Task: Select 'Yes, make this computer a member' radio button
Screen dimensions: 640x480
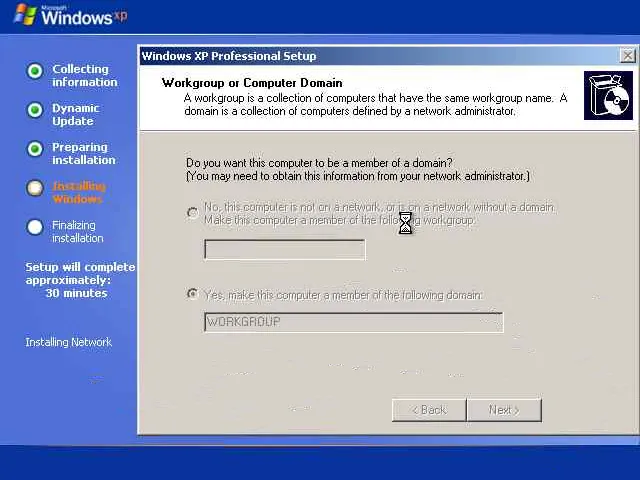Action: click(x=192, y=293)
